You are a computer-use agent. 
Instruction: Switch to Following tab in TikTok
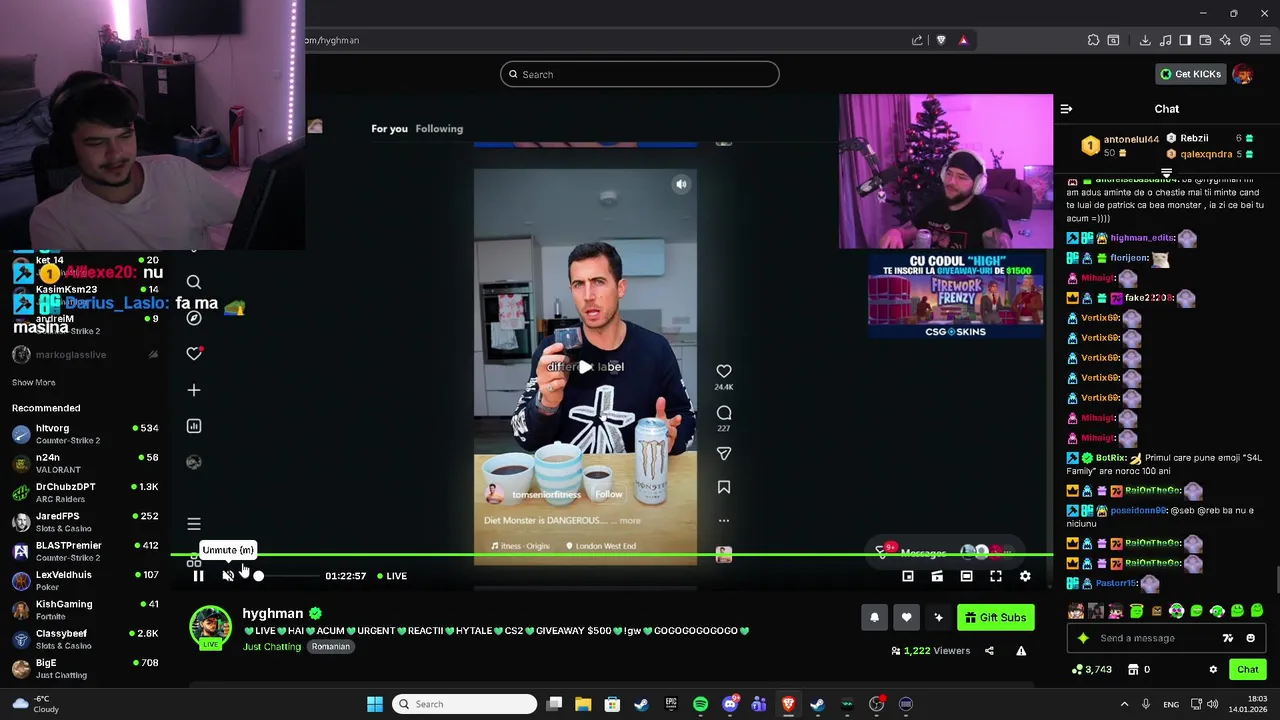tap(439, 129)
